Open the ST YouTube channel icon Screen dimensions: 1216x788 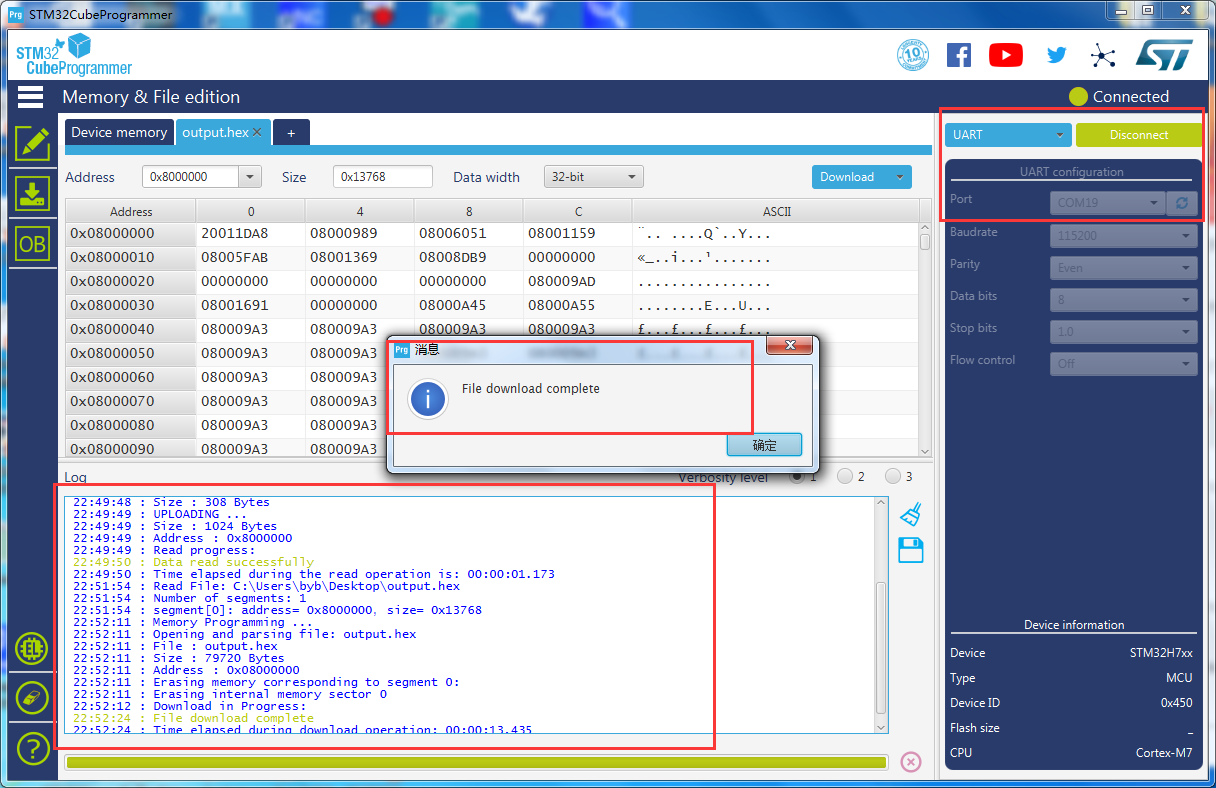(x=1005, y=55)
